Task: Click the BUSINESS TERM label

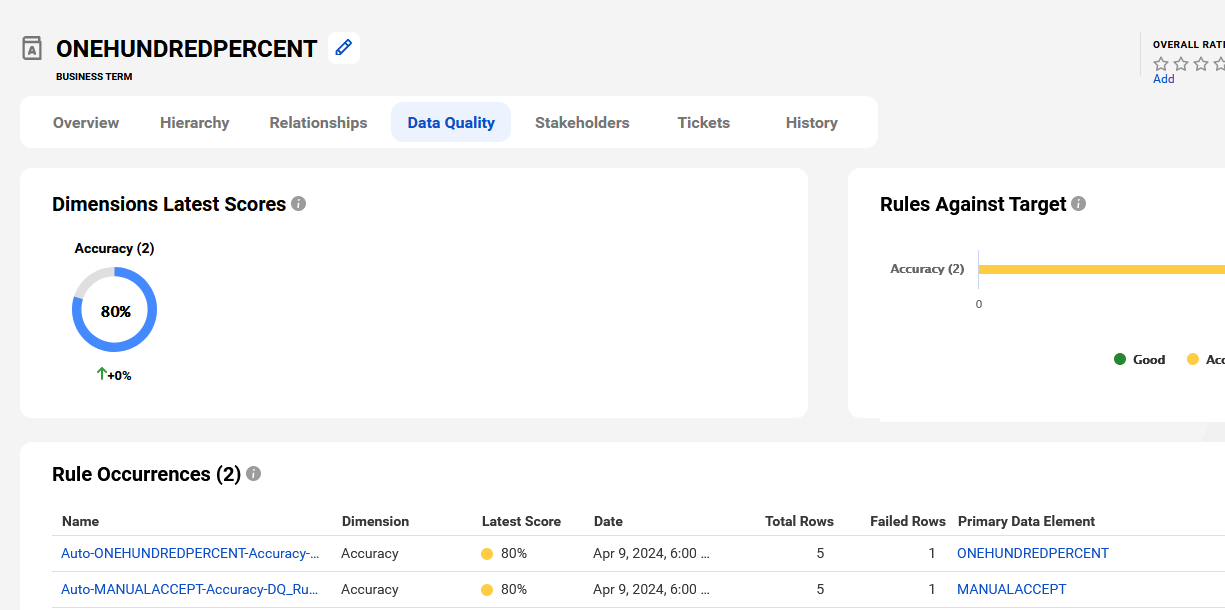Action: coord(94,76)
